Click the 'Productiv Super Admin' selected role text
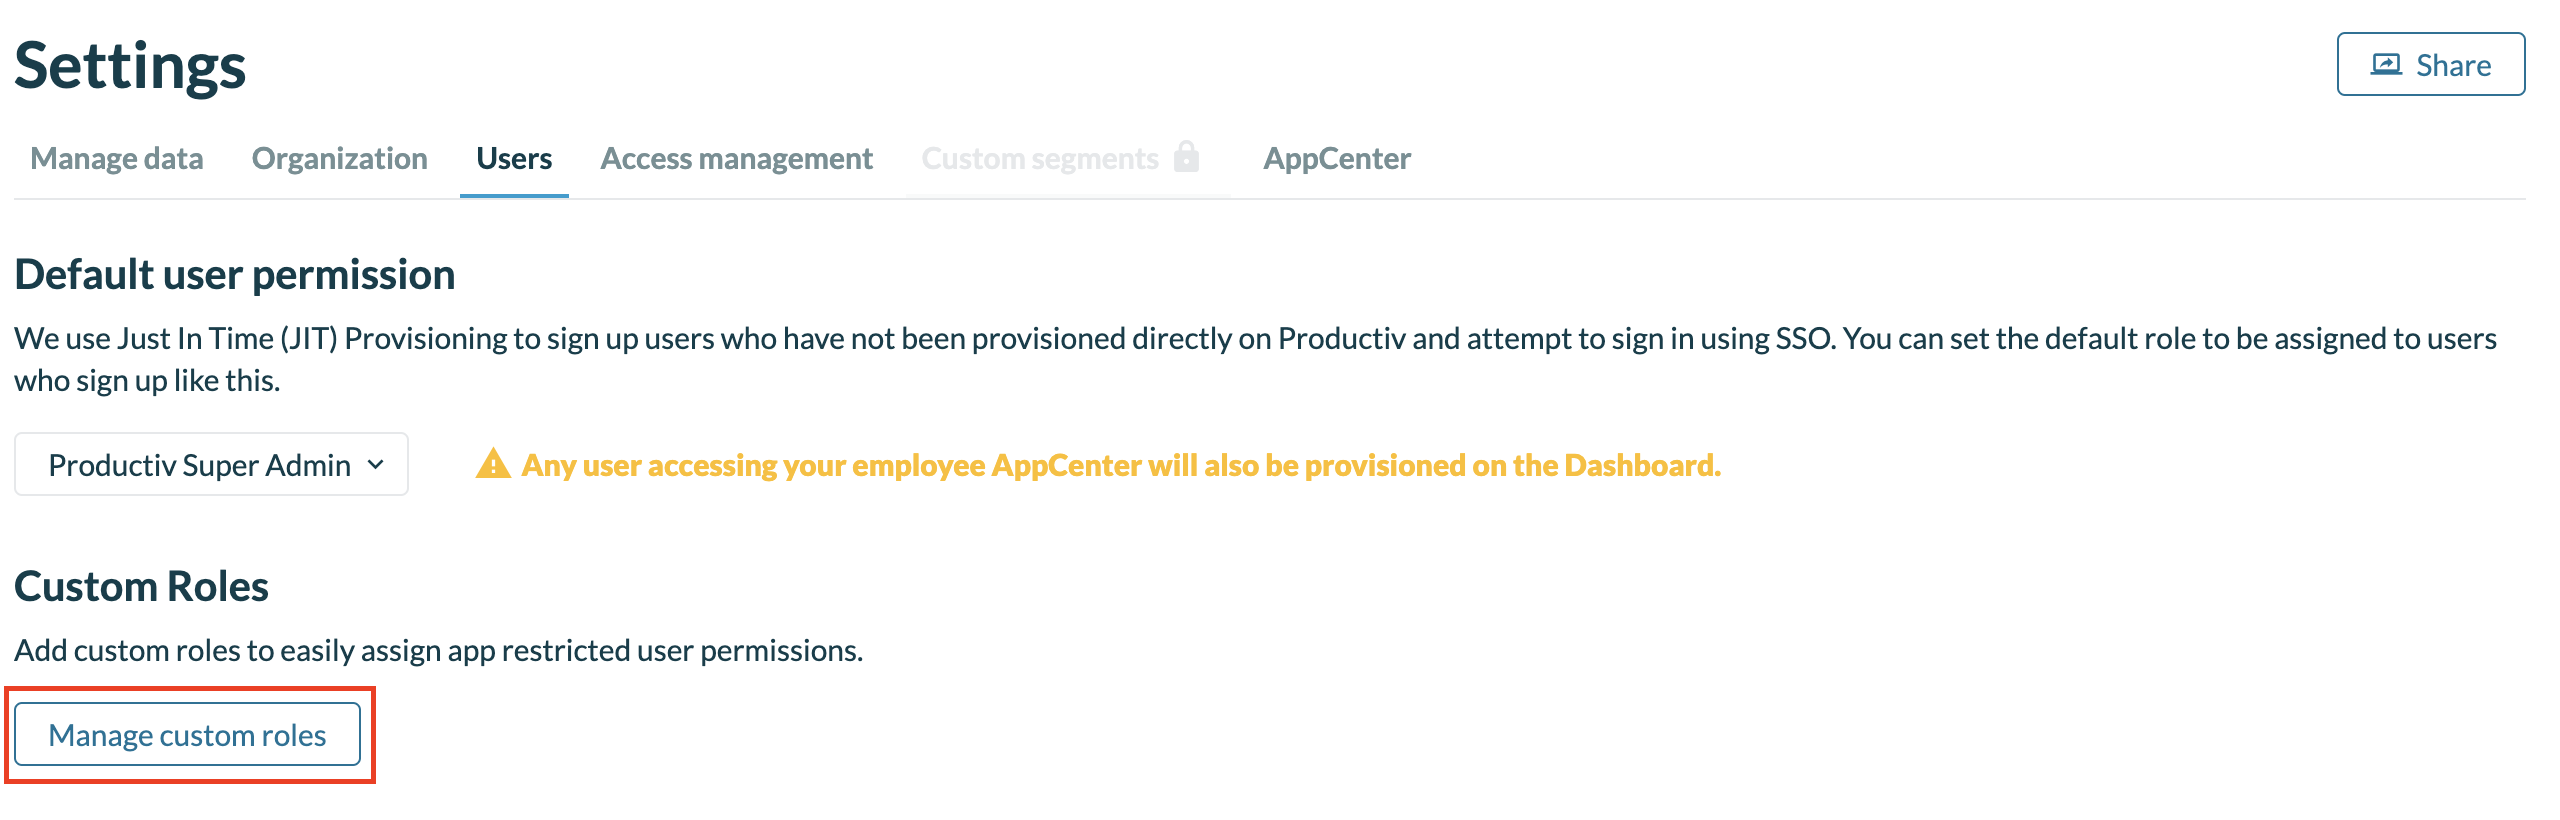Viewport: 2560px width, 820px height. (x=199, y=465)
